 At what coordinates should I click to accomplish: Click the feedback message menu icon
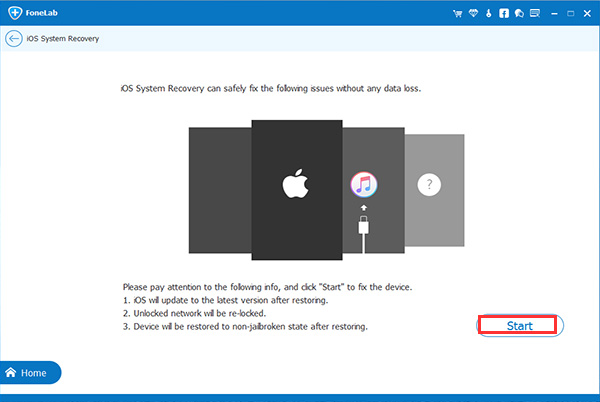pyautogui.click(x=535, y=13)
